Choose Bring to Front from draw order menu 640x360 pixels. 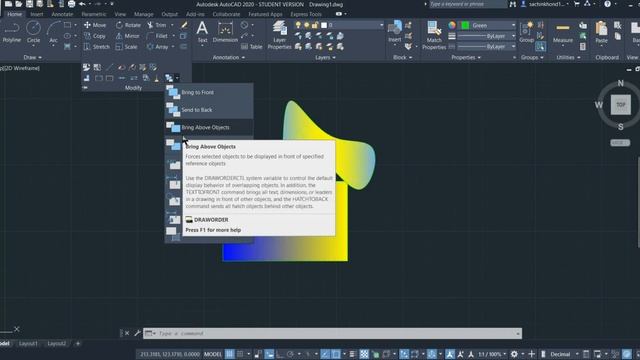209,93
